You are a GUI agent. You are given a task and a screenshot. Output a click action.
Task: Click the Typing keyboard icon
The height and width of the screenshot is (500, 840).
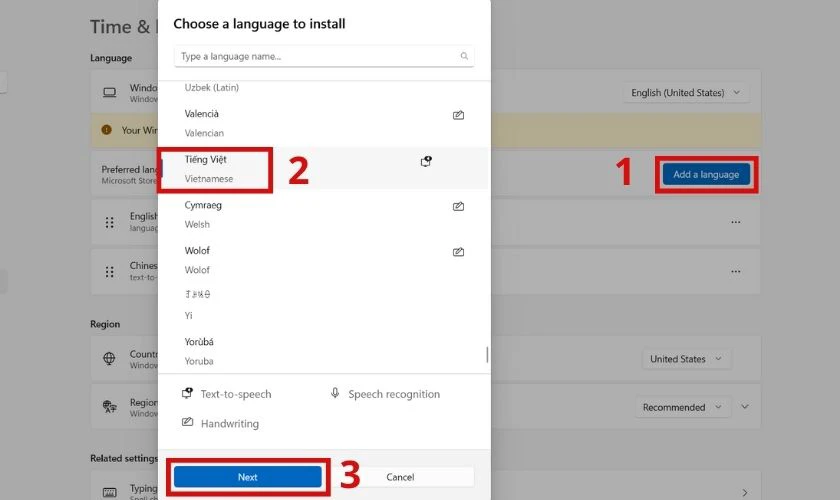coord(109,492)
